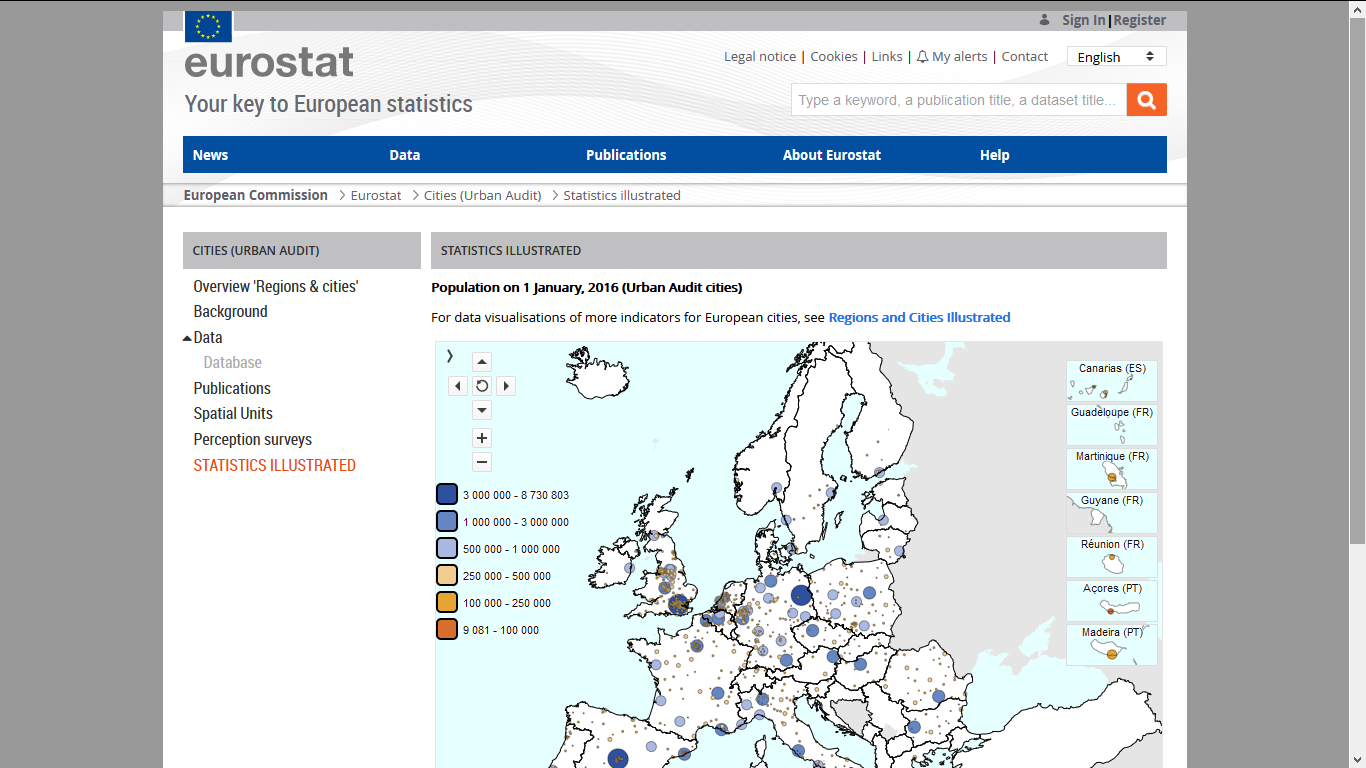
Task: Open the Legal notice link
Action: pyautogui.click(x=760, y=57)
